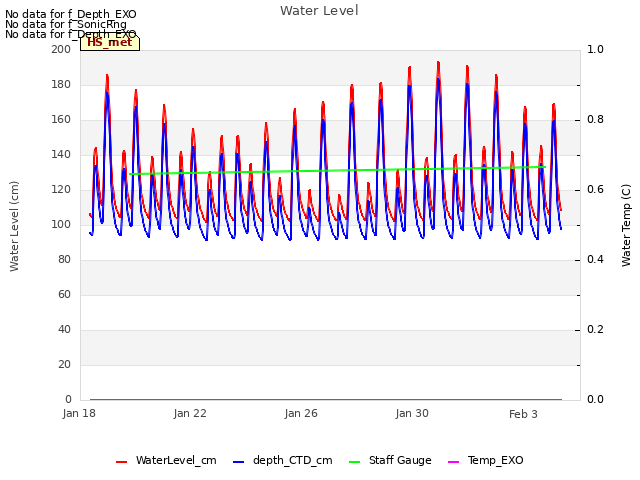Click the red WaterLevel_cm legend swatch
The image size is (640, 480).
pyautogui.click(x=122, y=462)
